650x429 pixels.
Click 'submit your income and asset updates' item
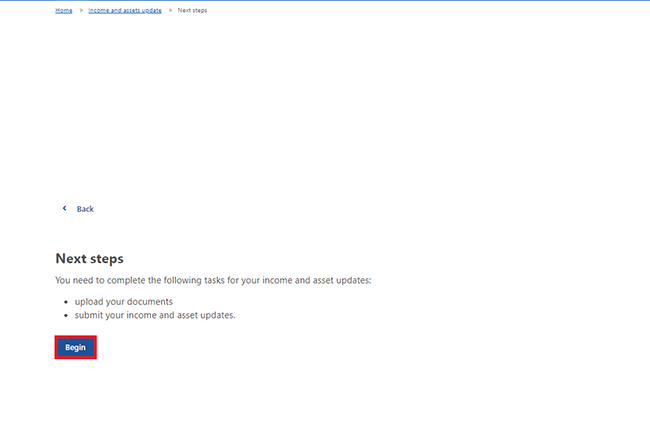click(x=156, y=315)
